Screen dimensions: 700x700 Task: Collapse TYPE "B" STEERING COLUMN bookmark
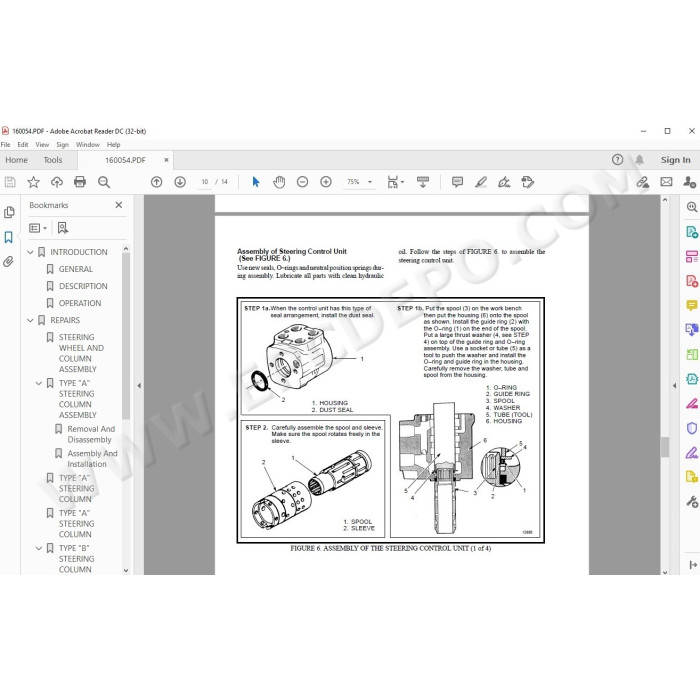point(39,548)
